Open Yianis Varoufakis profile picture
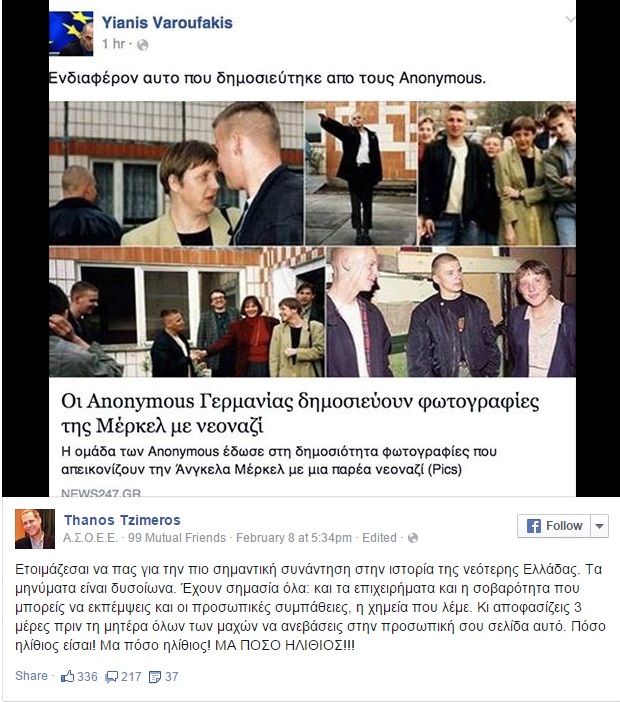The image size is (620, 702). 71,34
